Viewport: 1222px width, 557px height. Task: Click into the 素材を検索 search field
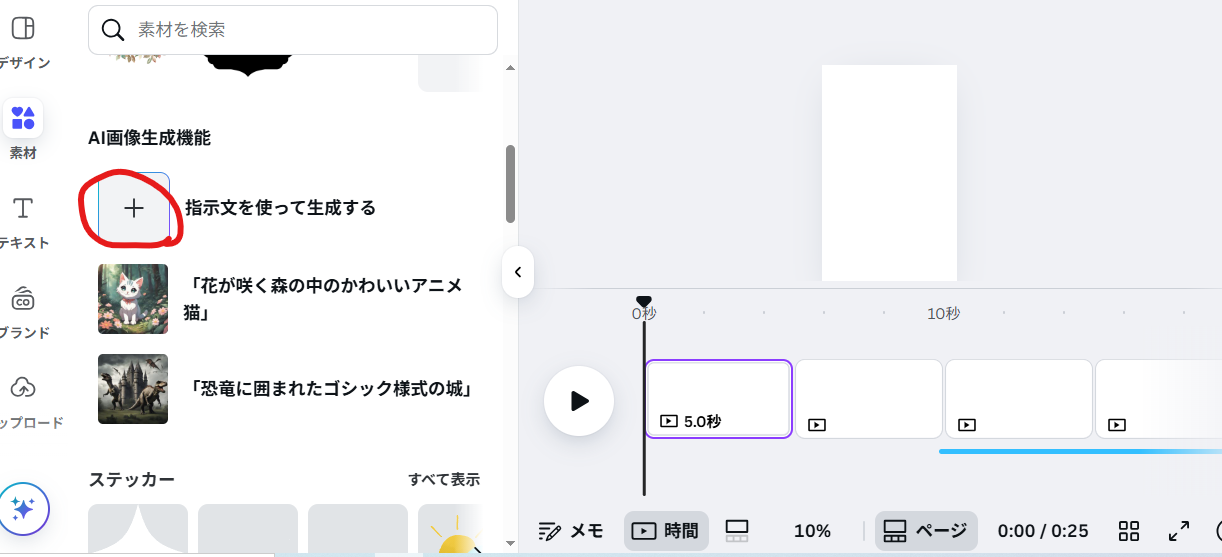coord(293,30)
